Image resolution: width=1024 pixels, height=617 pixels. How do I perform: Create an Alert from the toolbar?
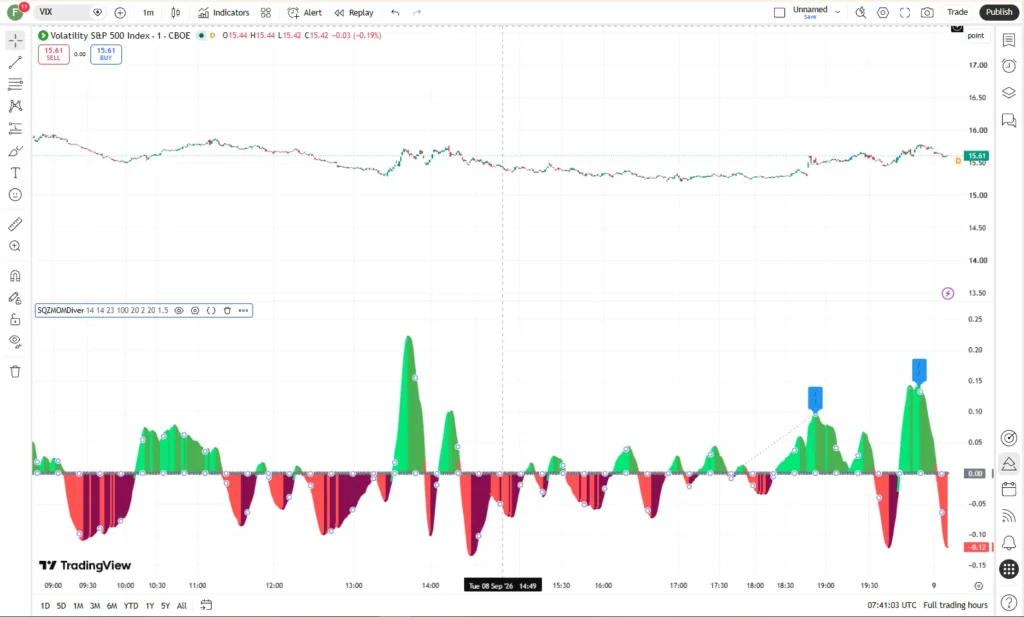[305, 12]
